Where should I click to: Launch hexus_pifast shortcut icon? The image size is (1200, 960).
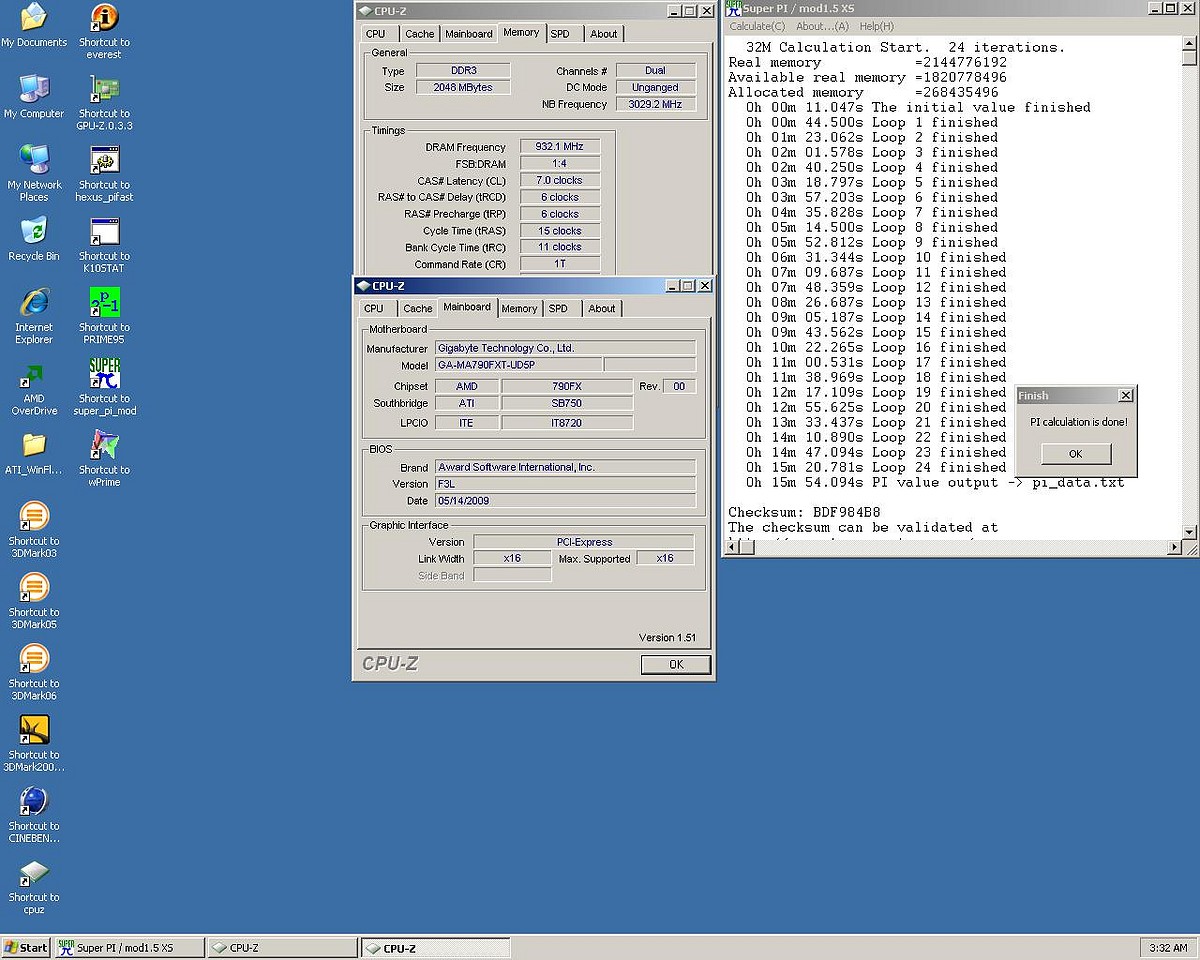pos(104,160)
